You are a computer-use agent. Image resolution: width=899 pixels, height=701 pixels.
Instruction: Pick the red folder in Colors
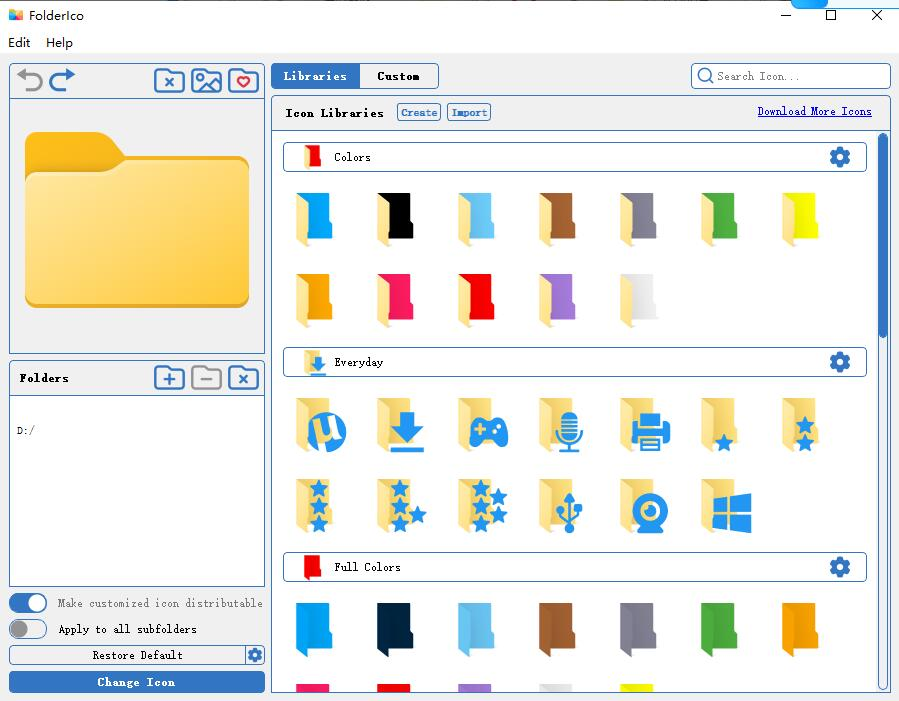[x=476, y=300]
